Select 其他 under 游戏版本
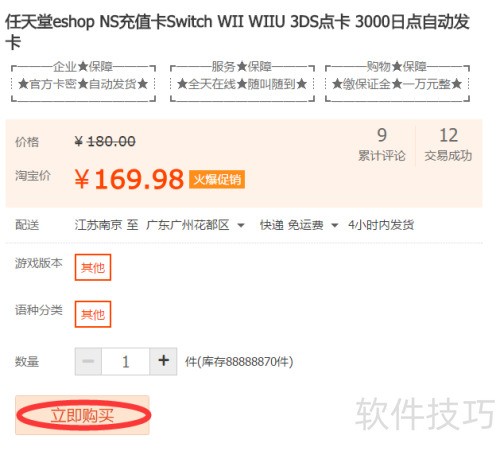This screenshot has height=451, width=500. tap(93, 267)
